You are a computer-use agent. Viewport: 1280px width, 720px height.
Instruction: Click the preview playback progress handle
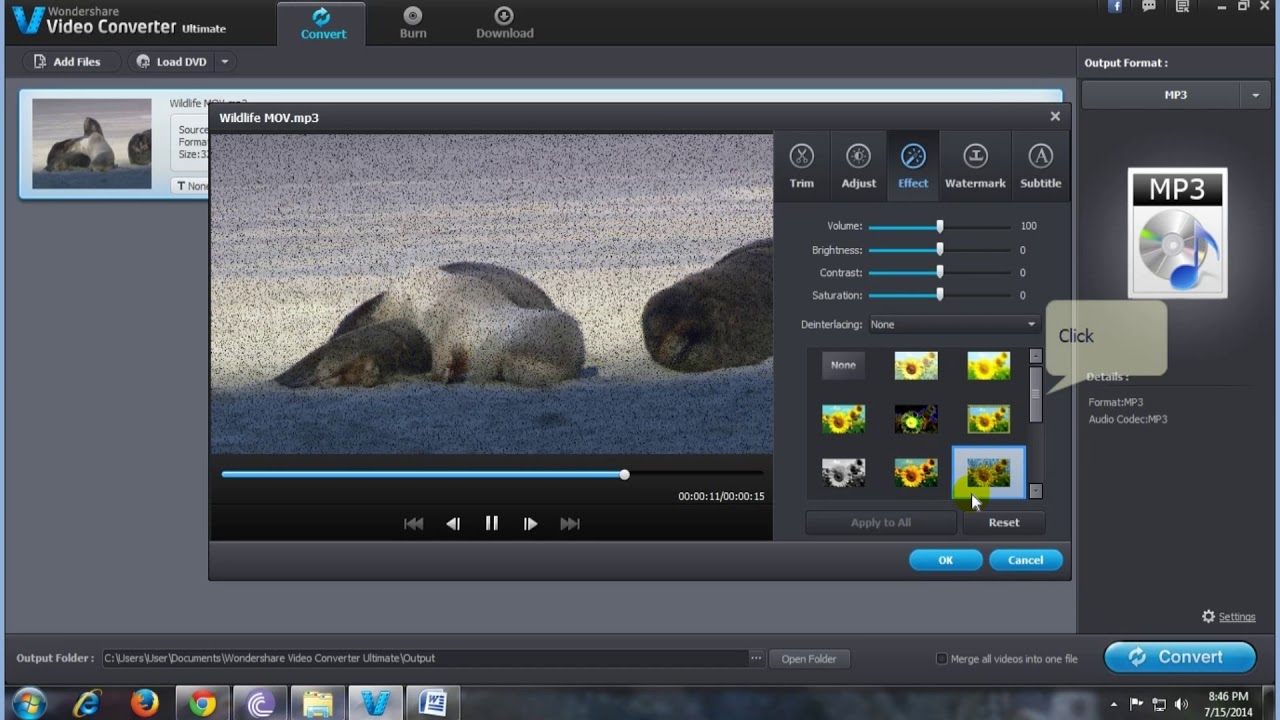click(624, 474)
